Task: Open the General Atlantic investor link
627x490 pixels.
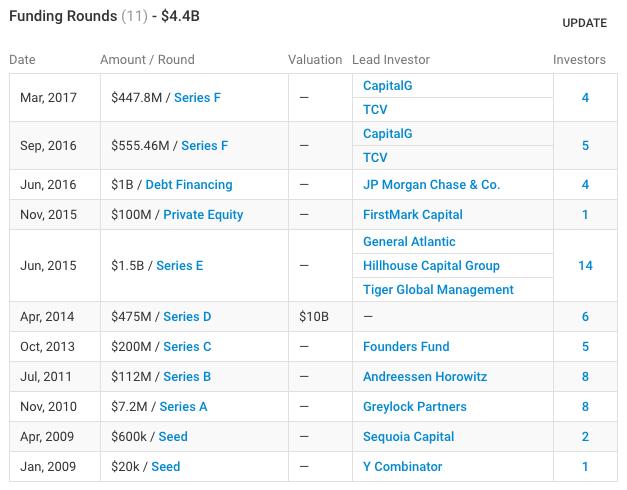Action: coord(409,242)
